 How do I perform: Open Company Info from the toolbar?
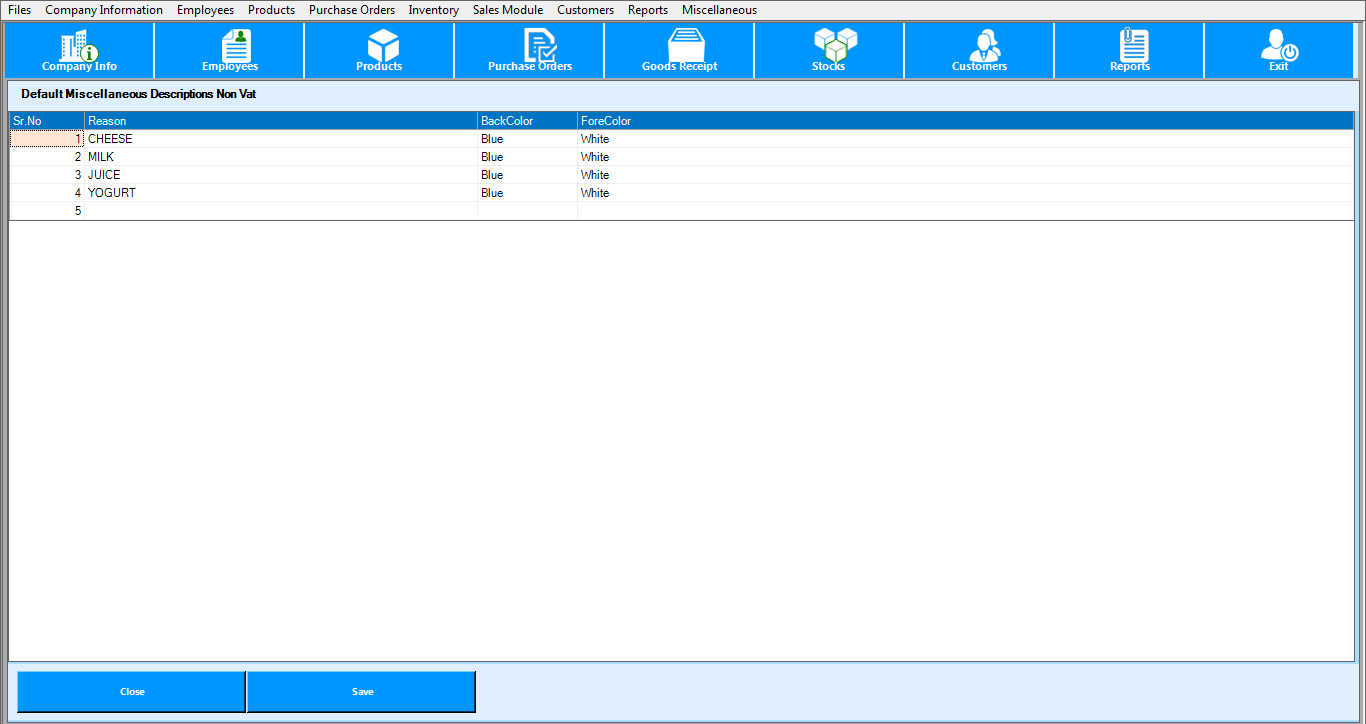coord(79,50)
